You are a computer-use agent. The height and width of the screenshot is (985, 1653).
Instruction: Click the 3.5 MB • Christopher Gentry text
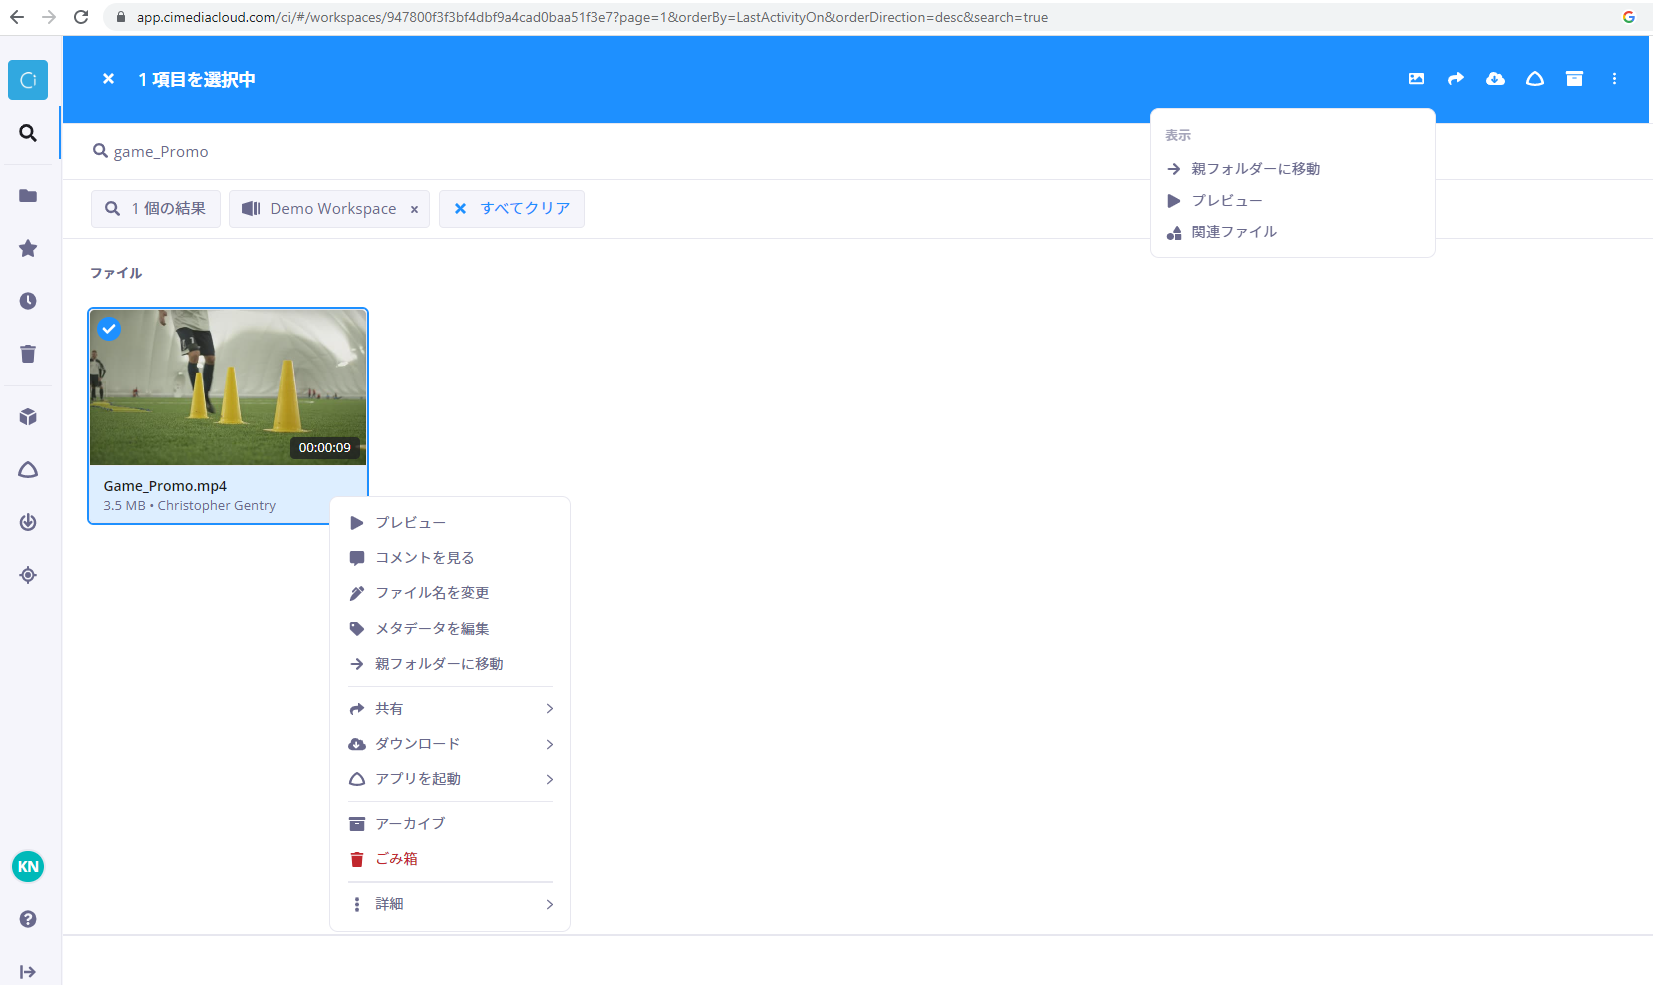click(190, 506)
